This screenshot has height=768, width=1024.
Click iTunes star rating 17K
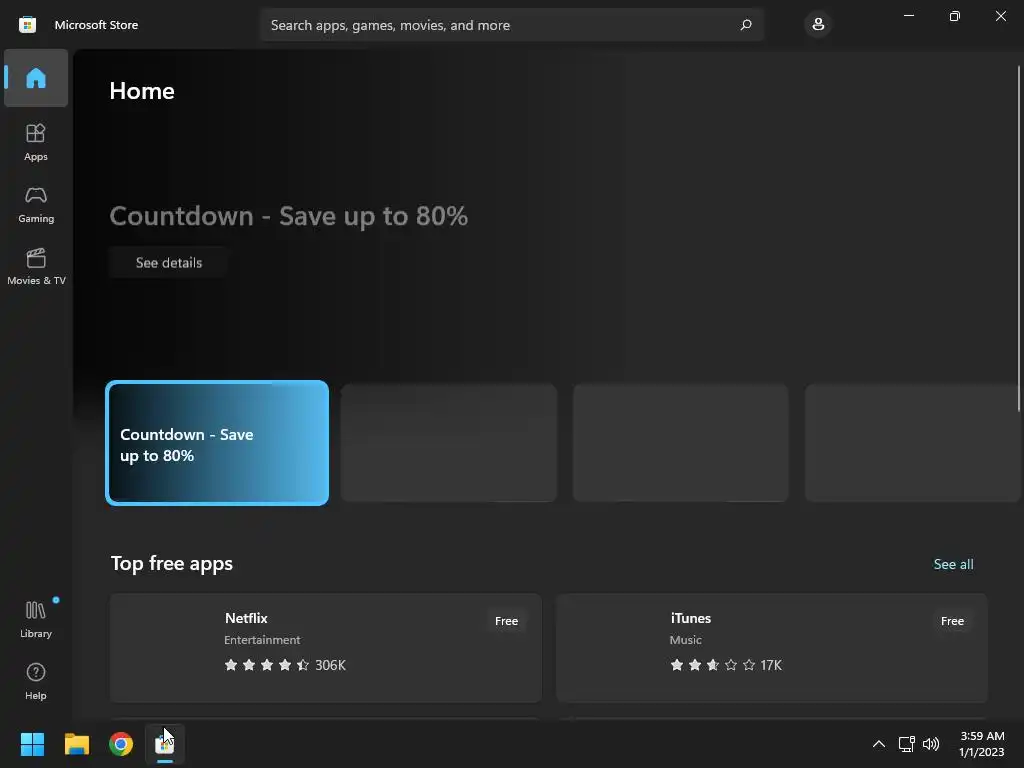point(726,665)
